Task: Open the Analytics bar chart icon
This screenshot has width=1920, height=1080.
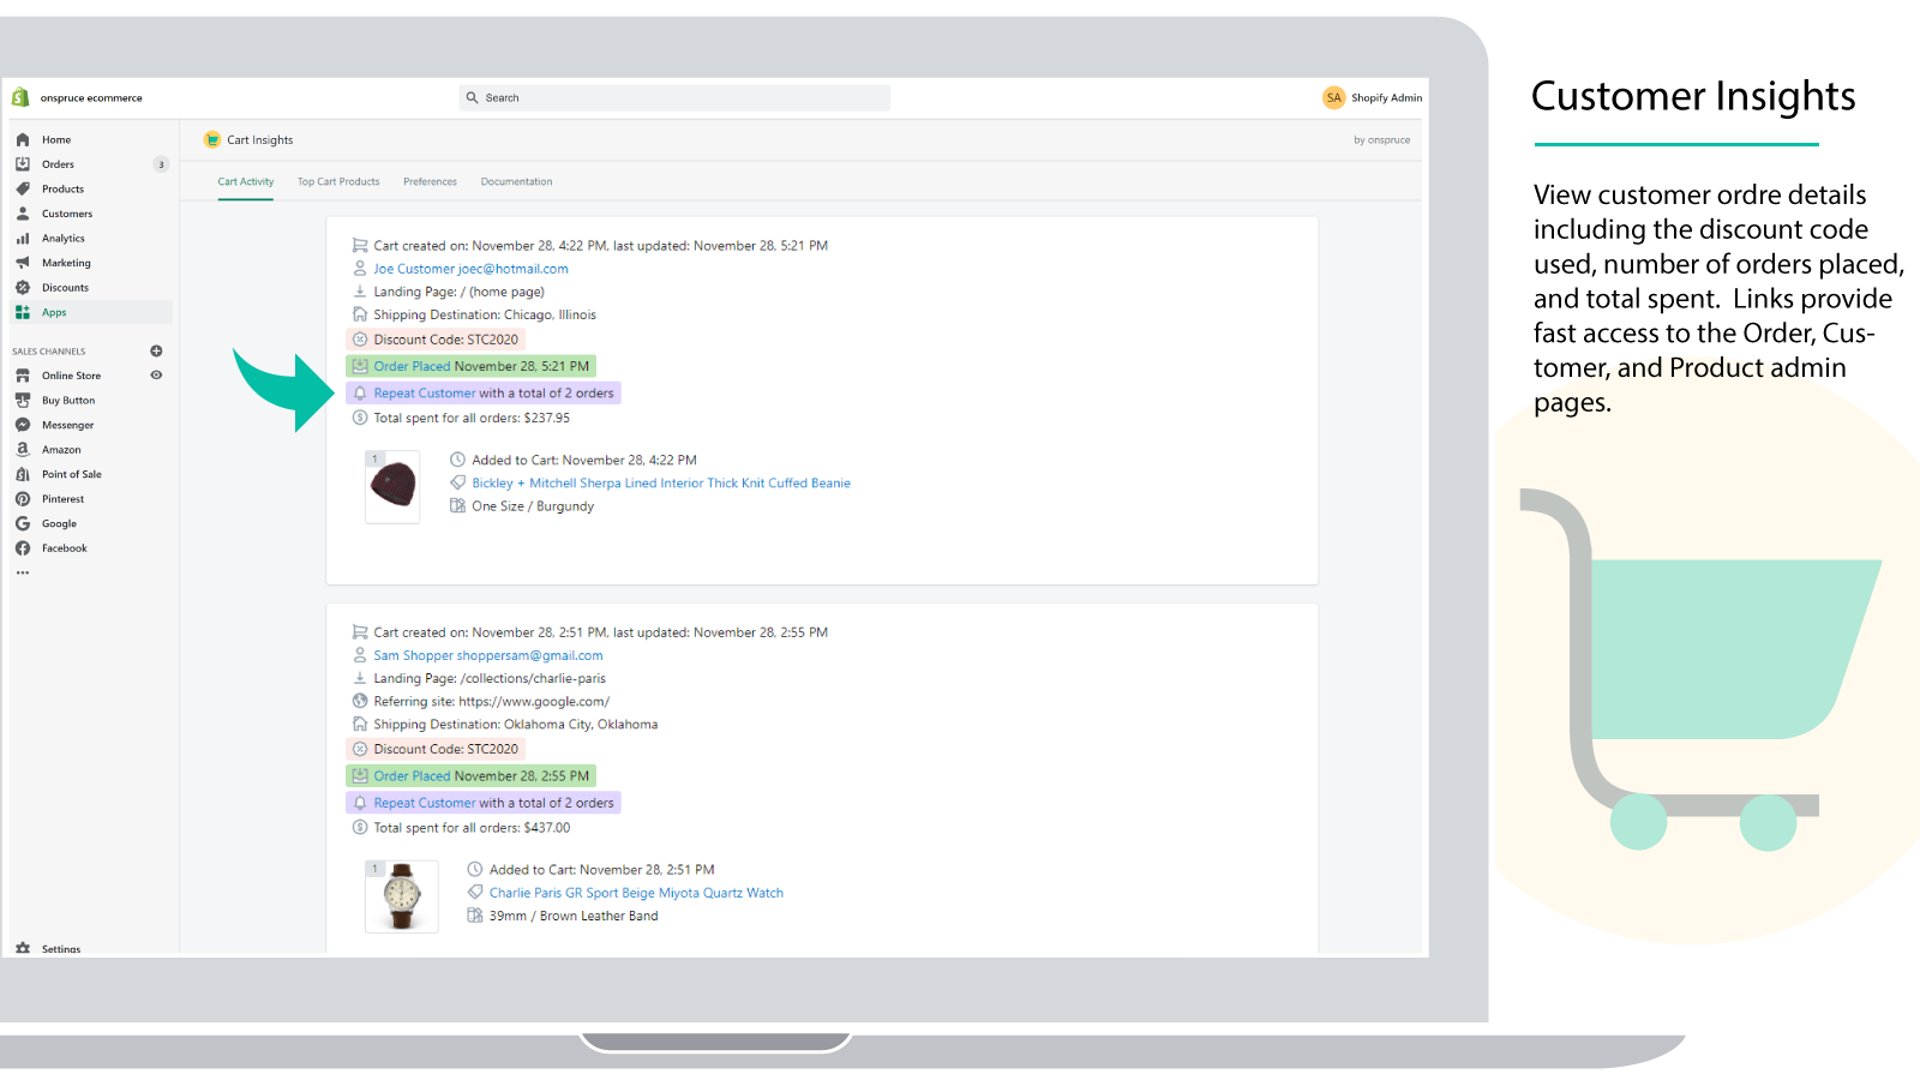Action: pos(23,238)
